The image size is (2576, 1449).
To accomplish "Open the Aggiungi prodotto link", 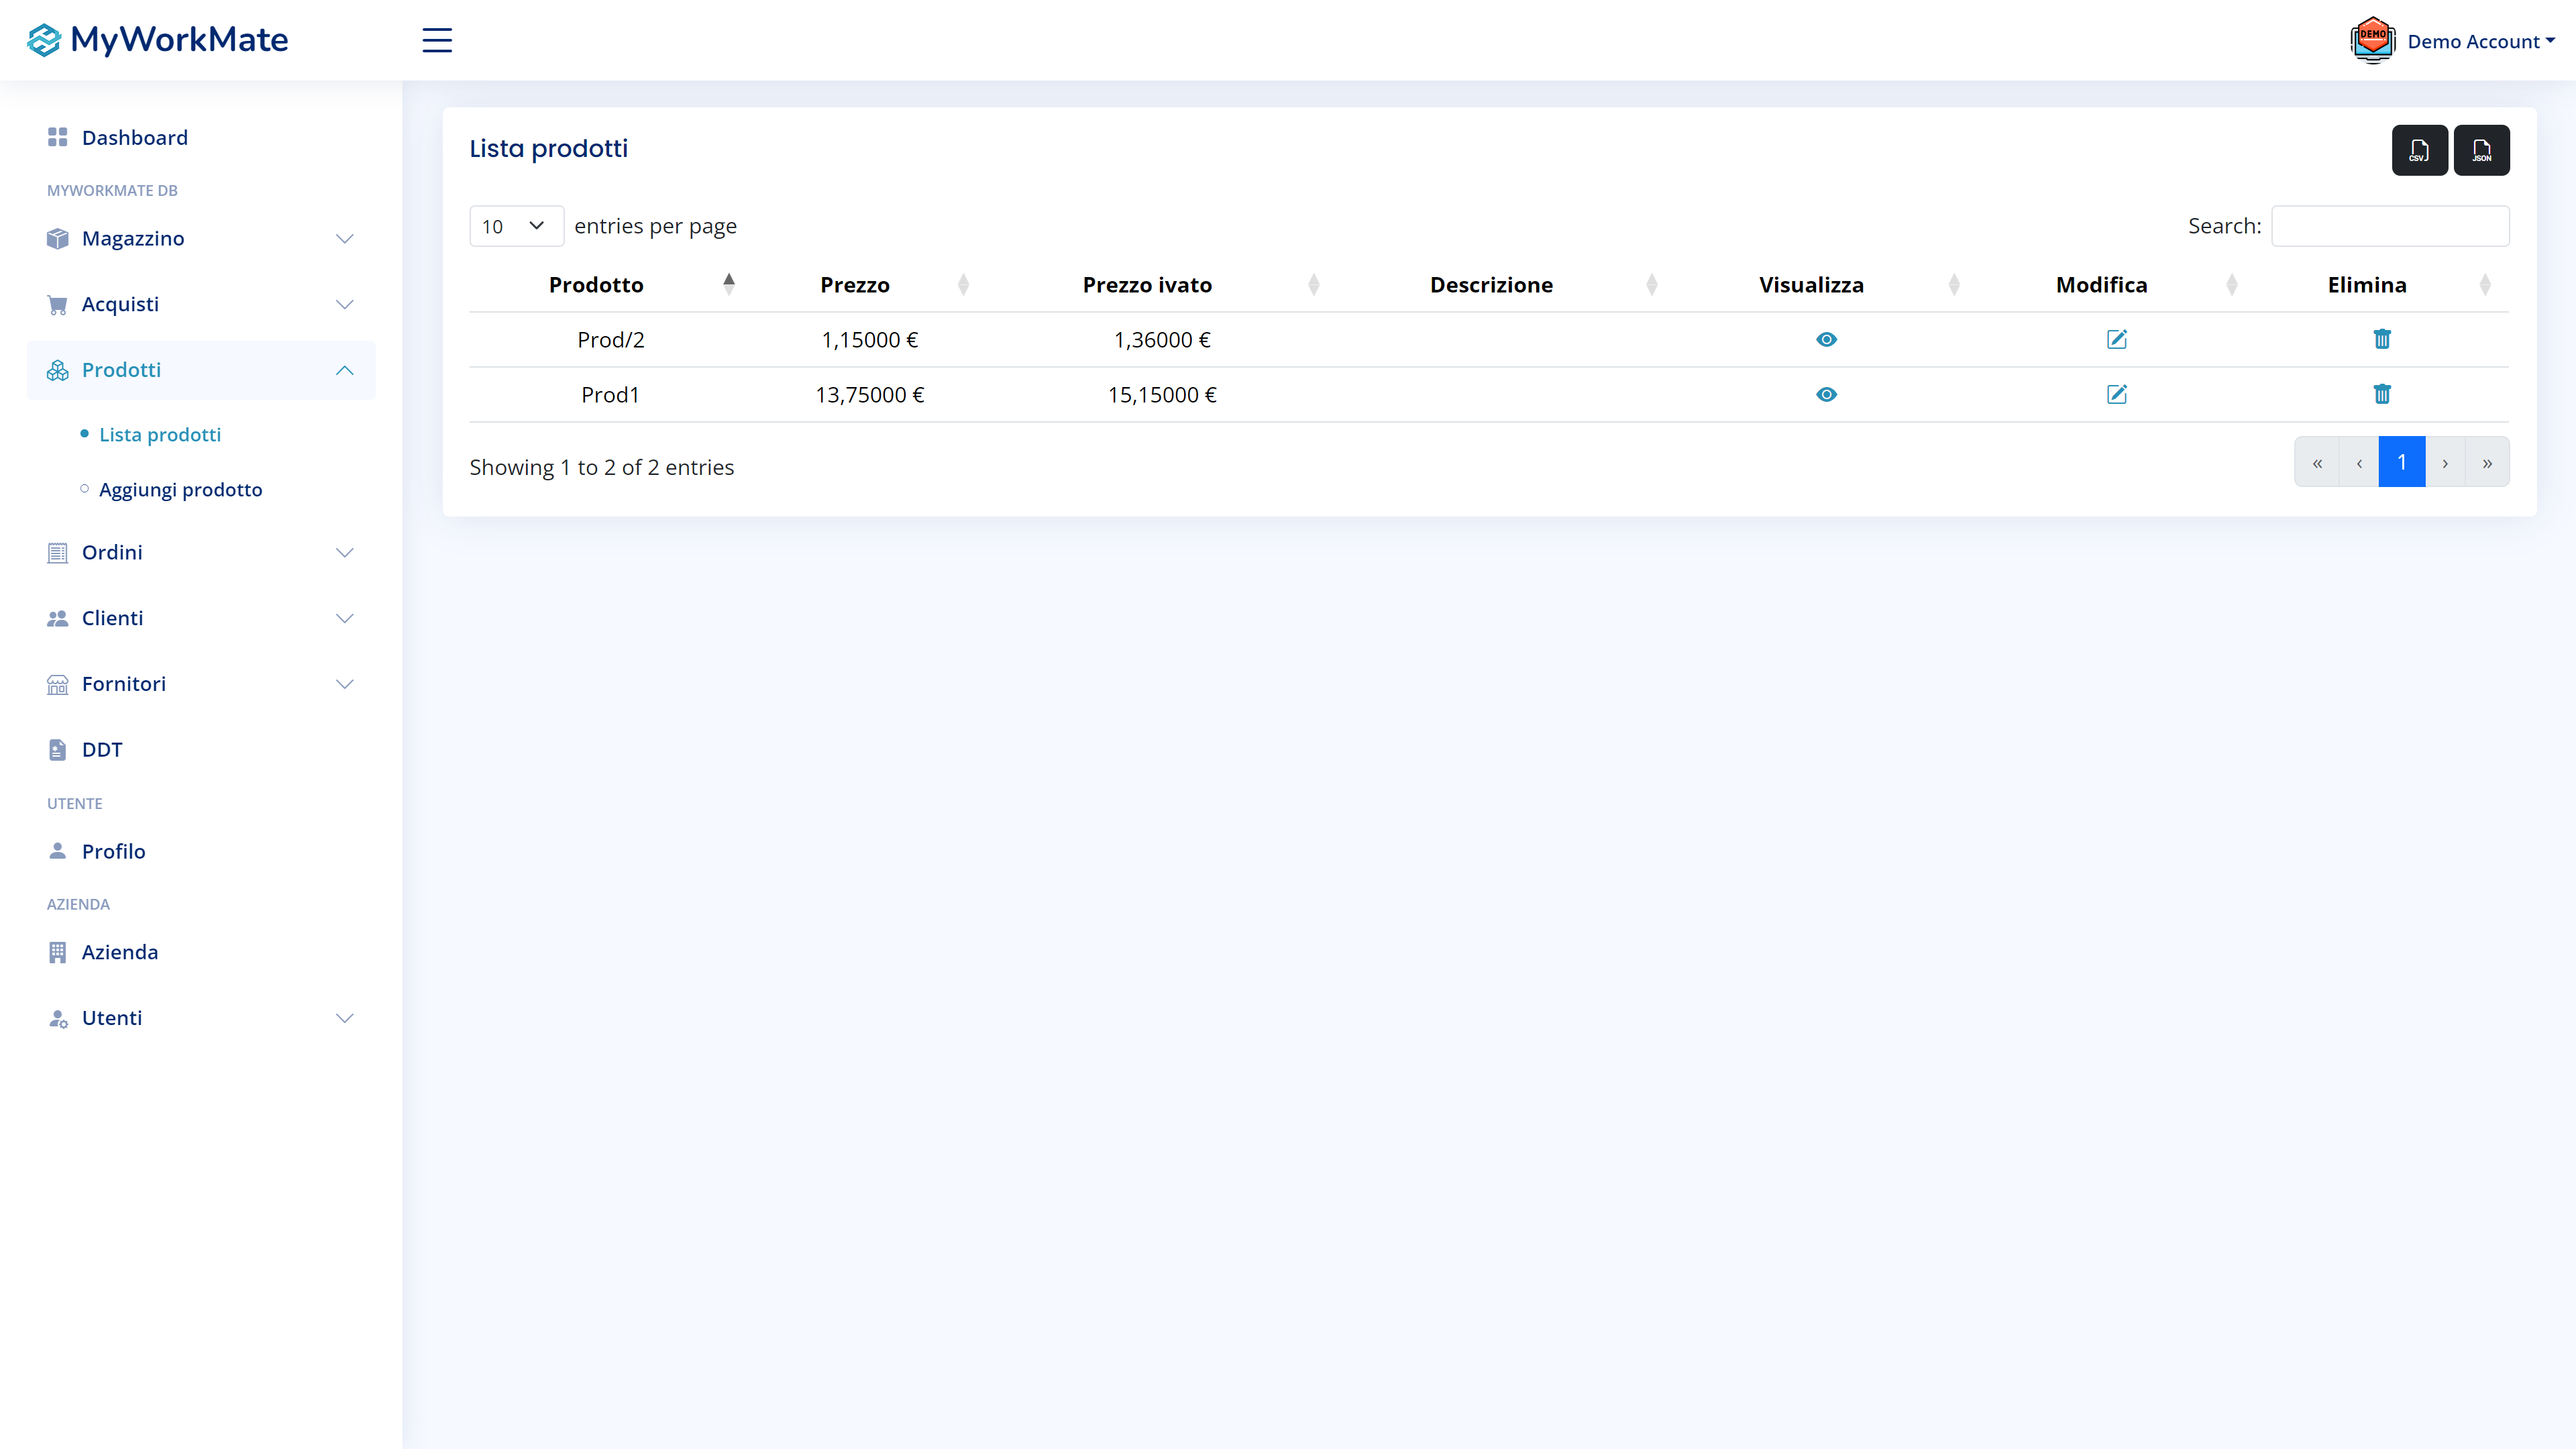I will tap(180, 489).
